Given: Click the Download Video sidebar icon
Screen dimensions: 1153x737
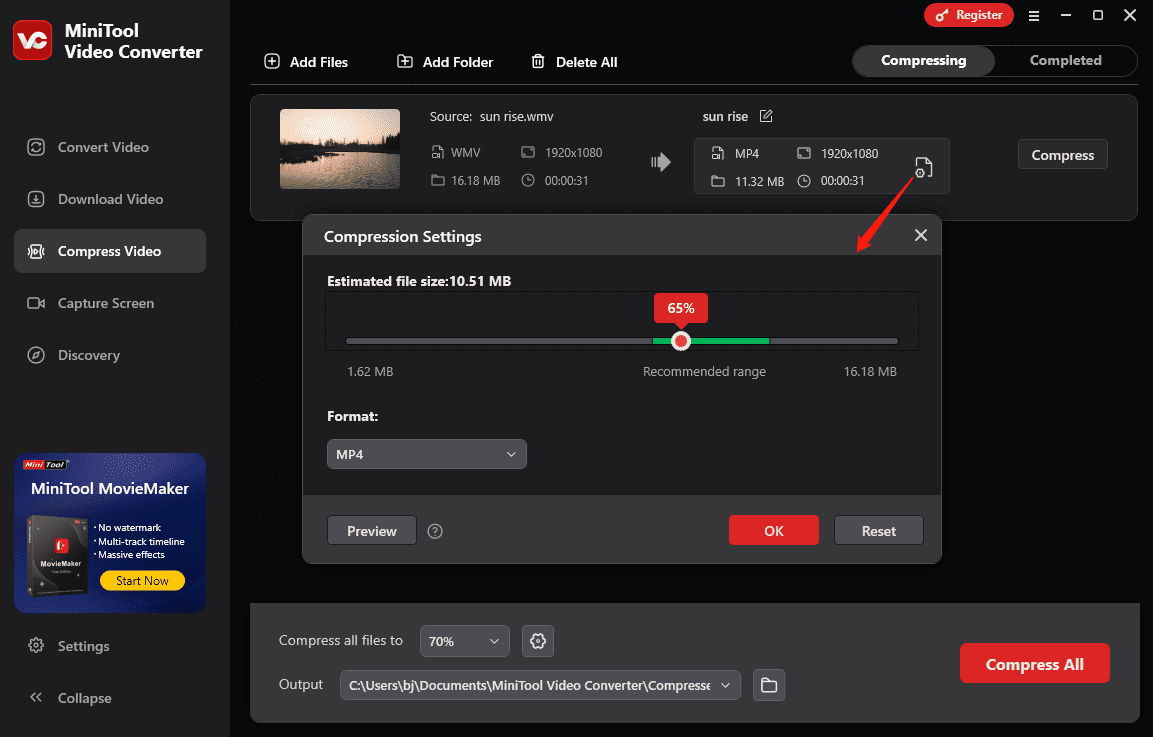Looking at the screenshot, I should coord(36,199).
